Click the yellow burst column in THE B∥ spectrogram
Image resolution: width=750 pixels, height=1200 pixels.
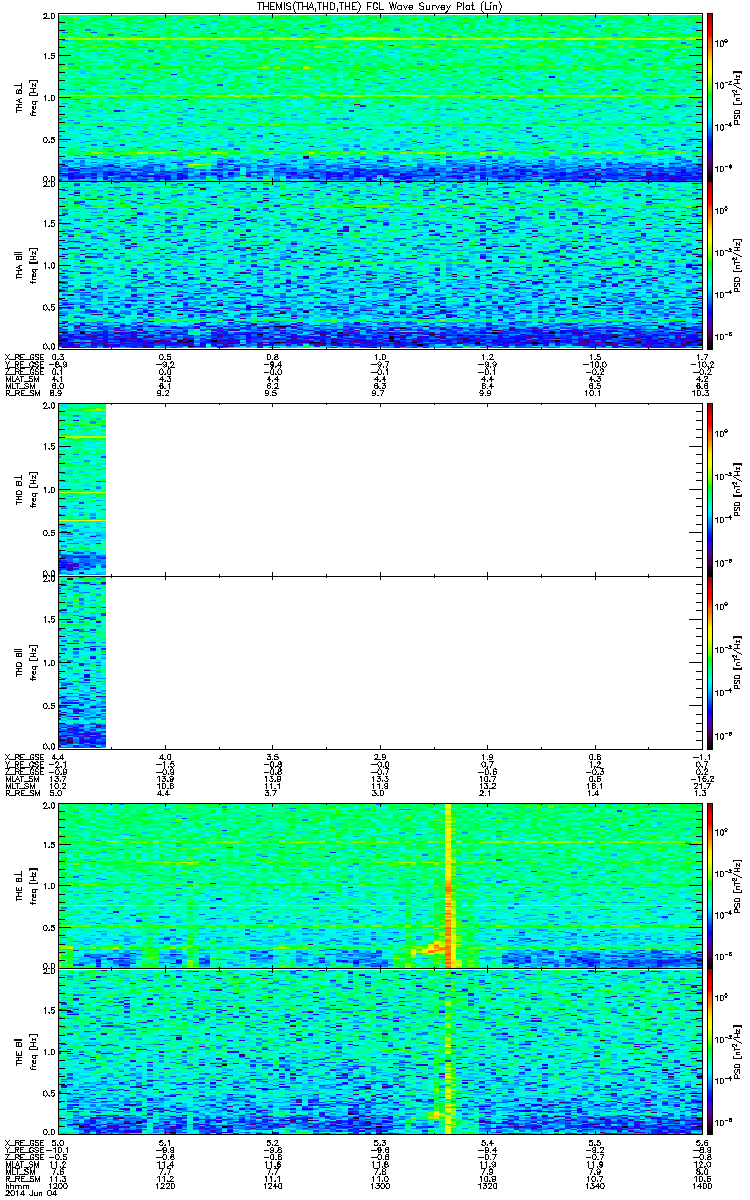(449, 1052)
